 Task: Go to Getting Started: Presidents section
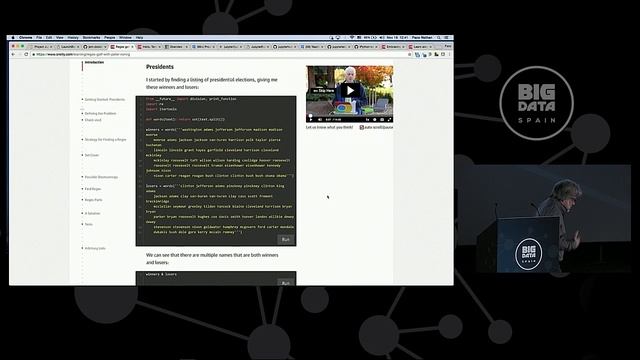coord(105,100)
